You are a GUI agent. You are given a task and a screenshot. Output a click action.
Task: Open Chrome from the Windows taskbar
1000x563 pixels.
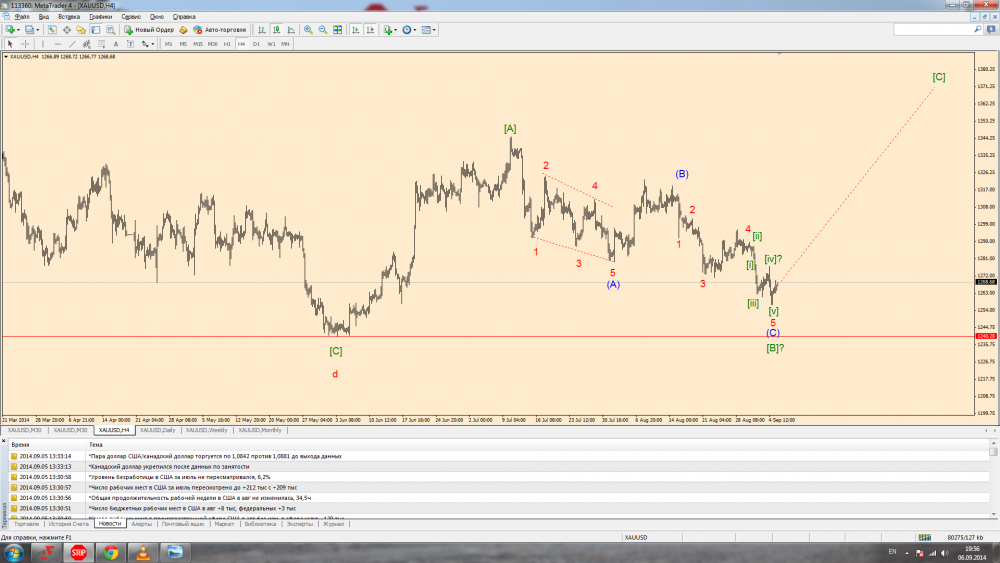110,552
